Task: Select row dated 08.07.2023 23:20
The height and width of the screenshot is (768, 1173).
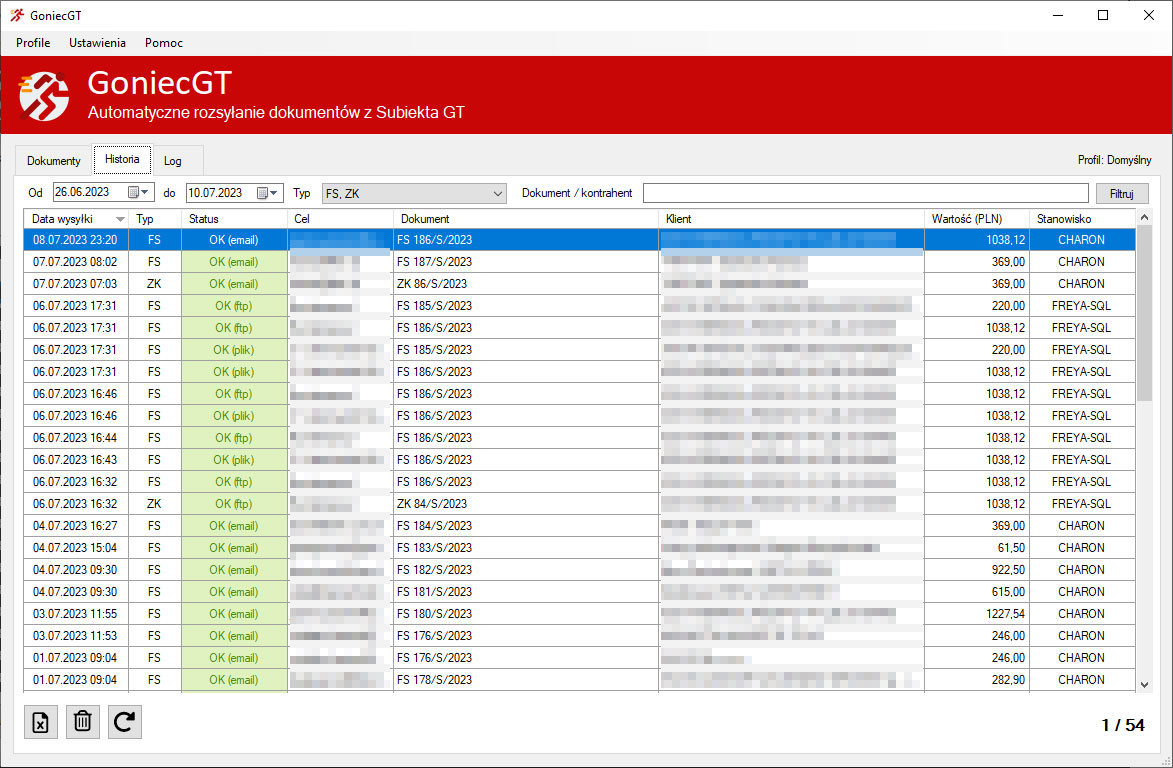Action: coord(580,240)
